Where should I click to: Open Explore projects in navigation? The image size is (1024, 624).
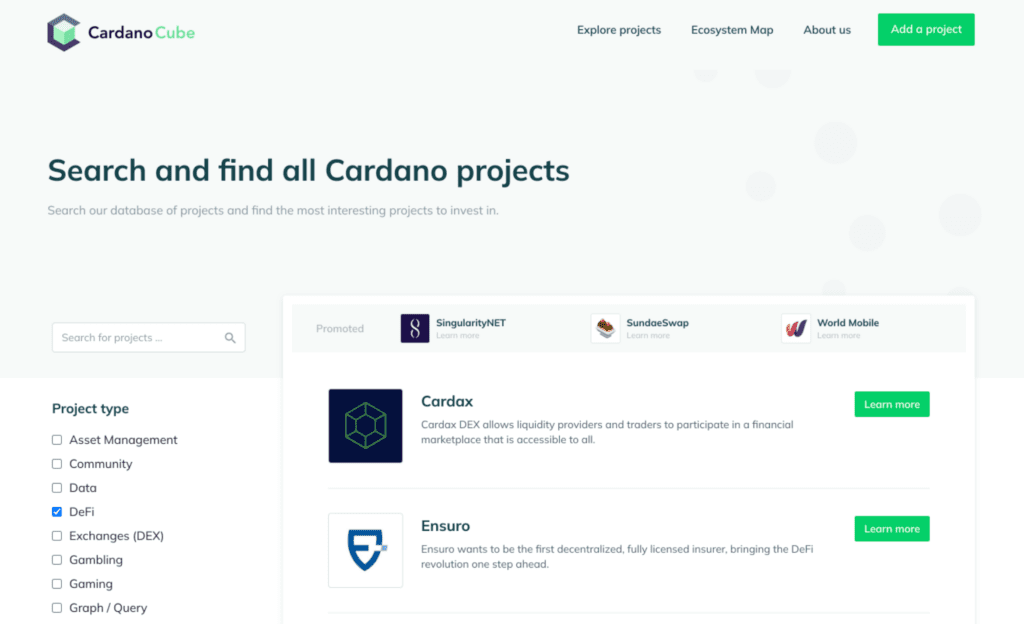[x=618, y=30]
